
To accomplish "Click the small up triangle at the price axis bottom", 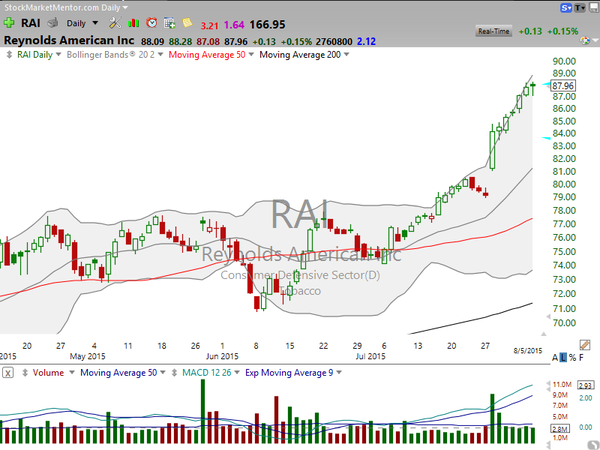I will pos(543,334).
